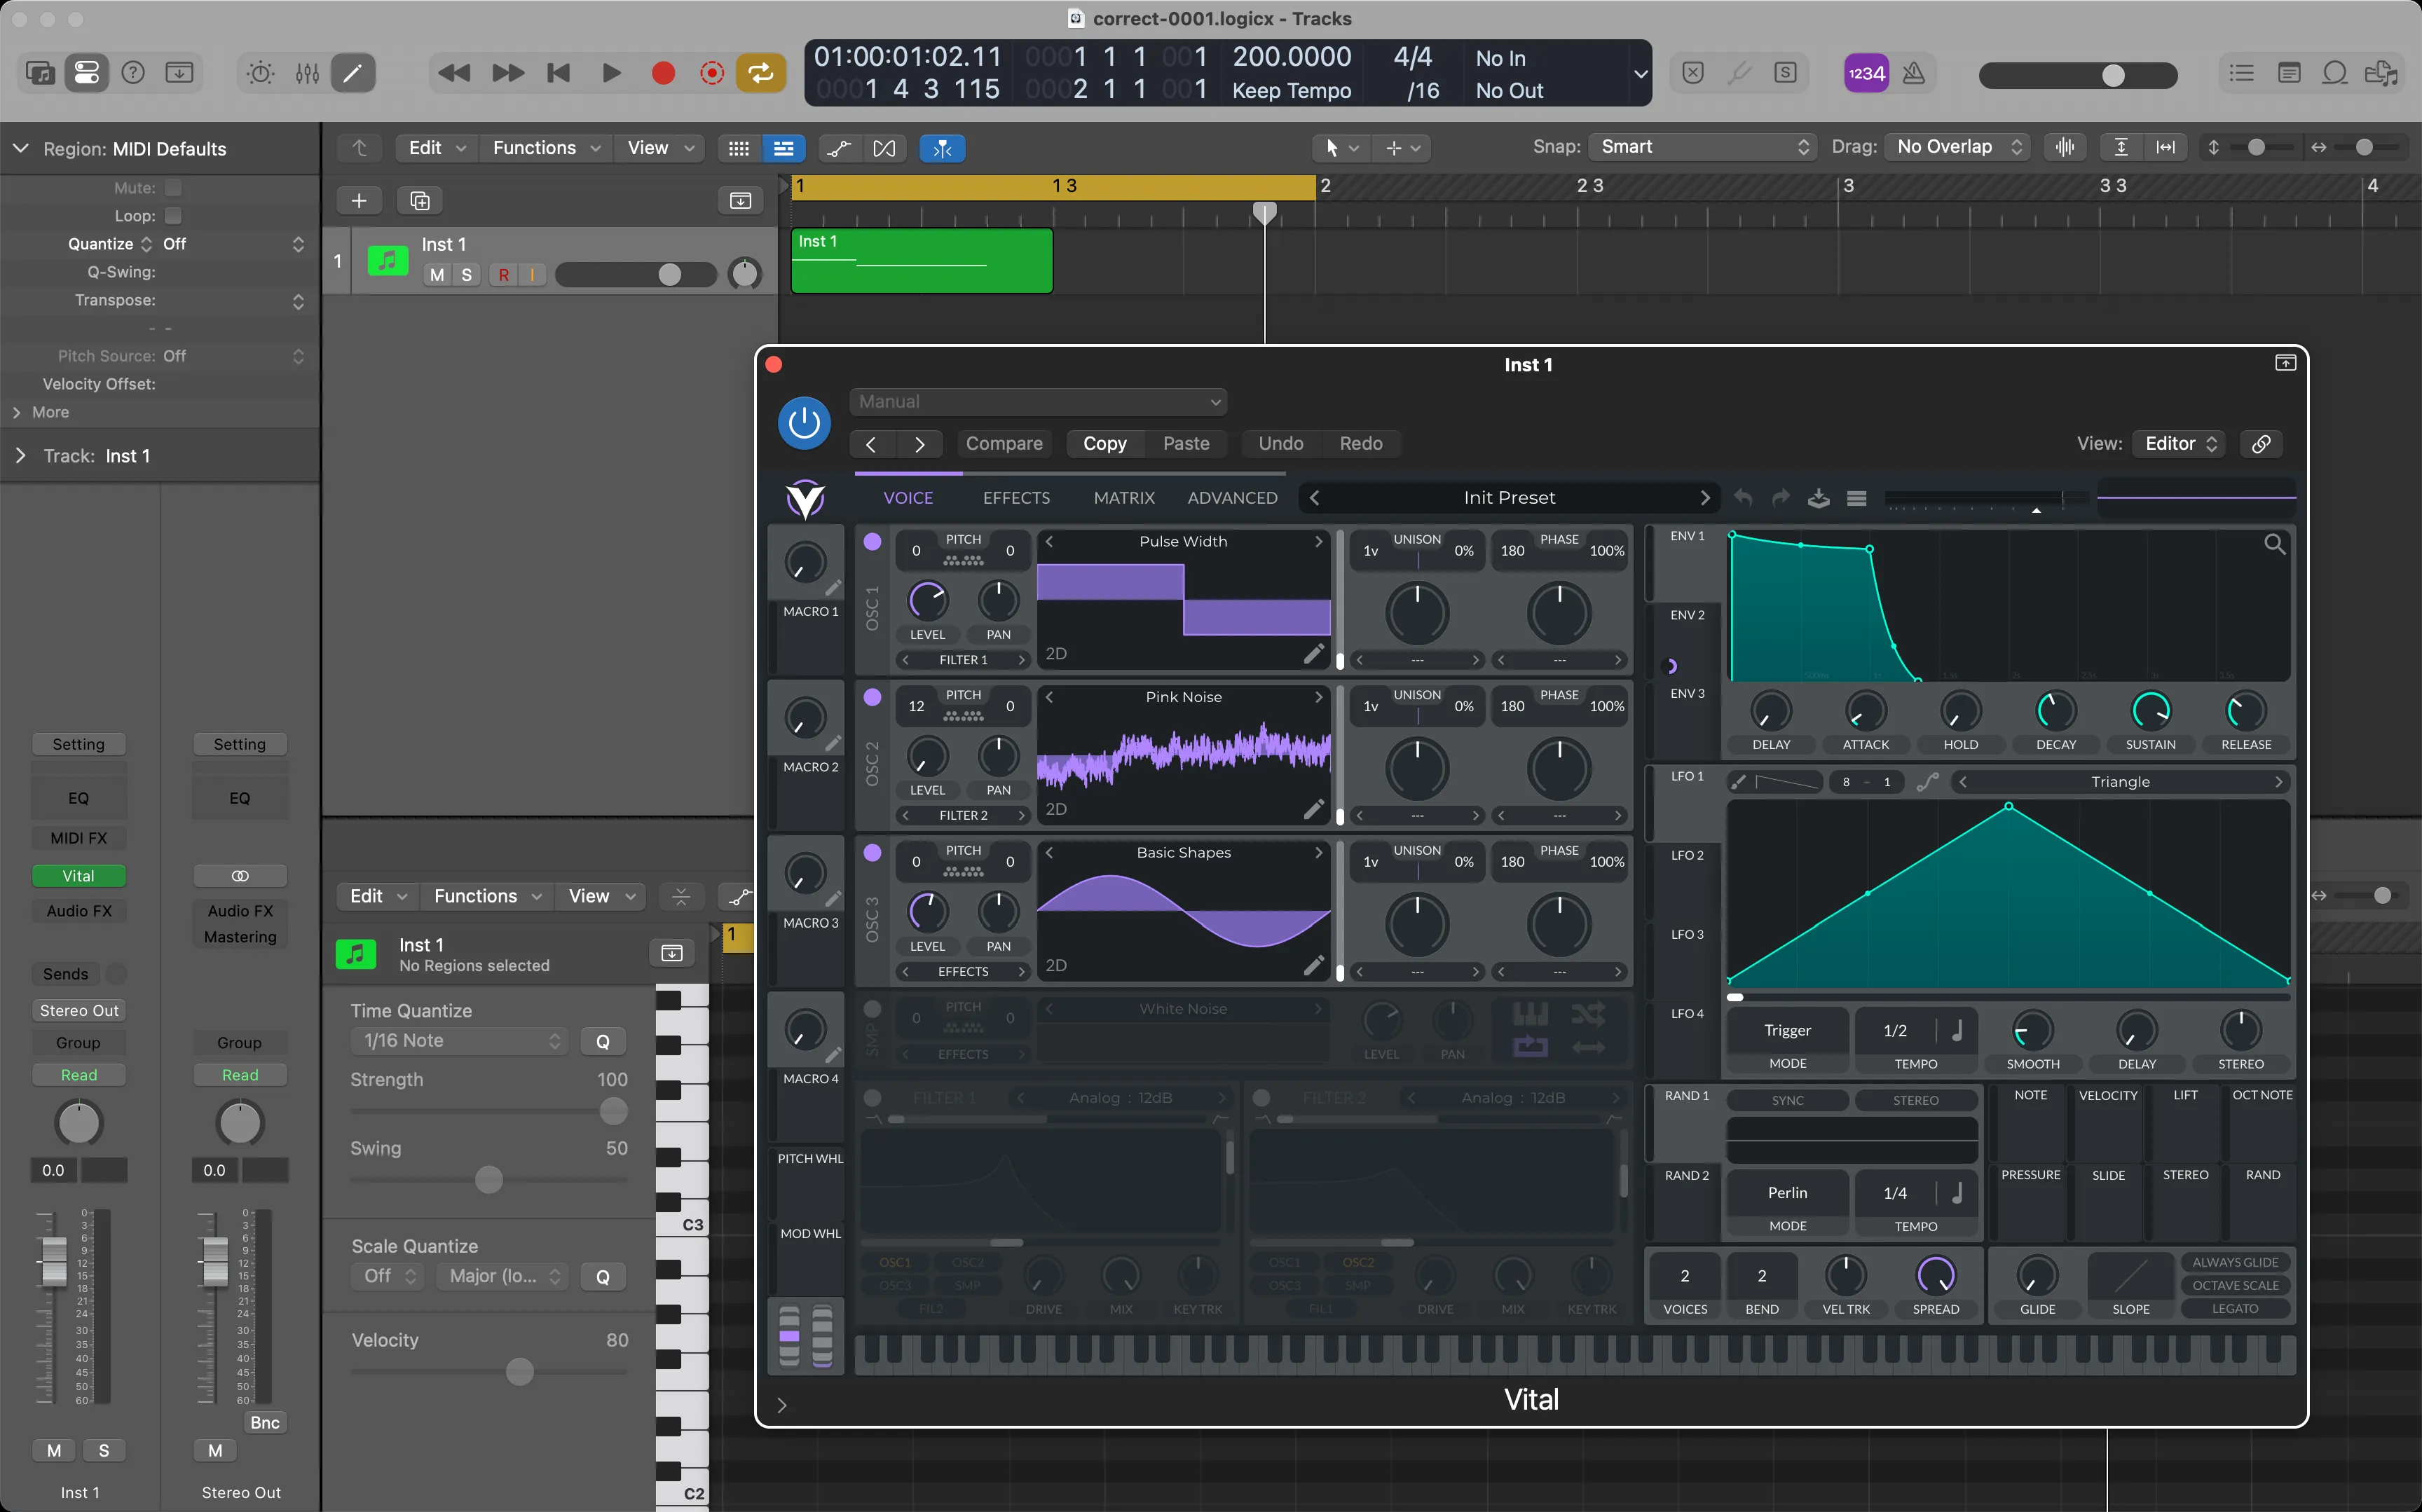The width and height of the screenshot is (2422, 1512).
Task: Switch to Vital MATRIX tab
Action: (1124, 498)
